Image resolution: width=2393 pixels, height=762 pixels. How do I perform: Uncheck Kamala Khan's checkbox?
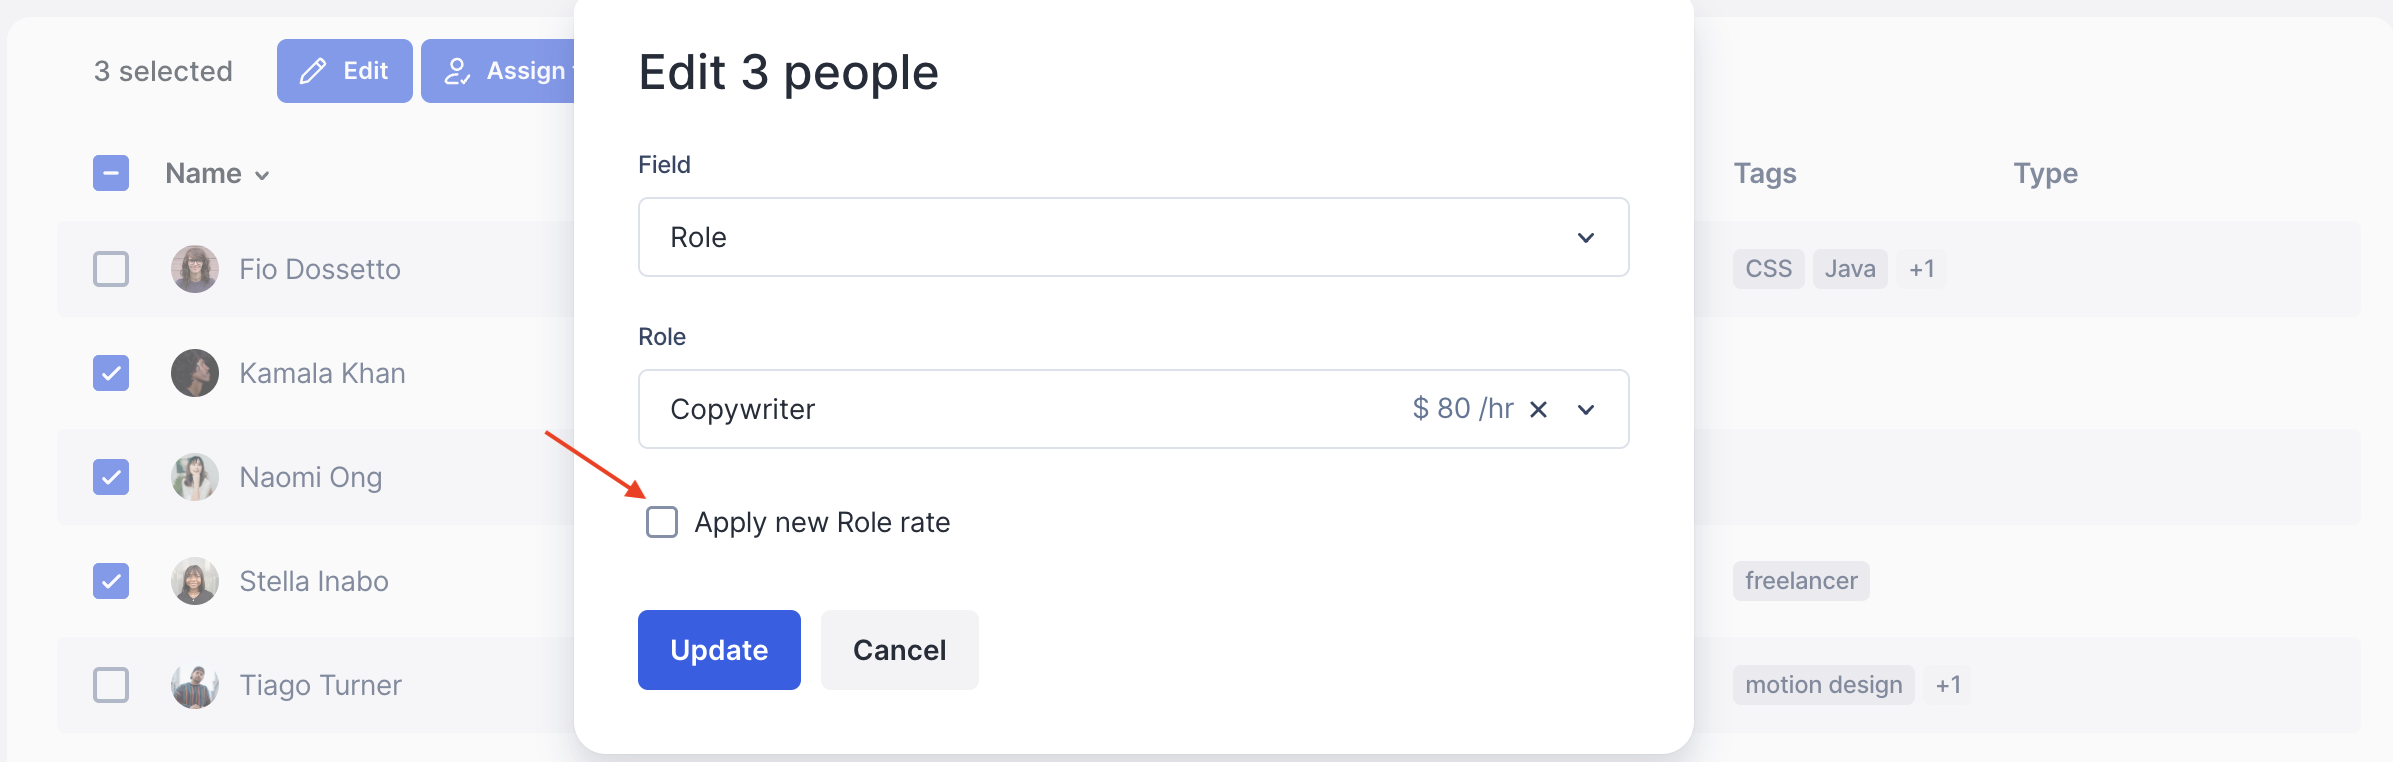(x=111, y=373)
